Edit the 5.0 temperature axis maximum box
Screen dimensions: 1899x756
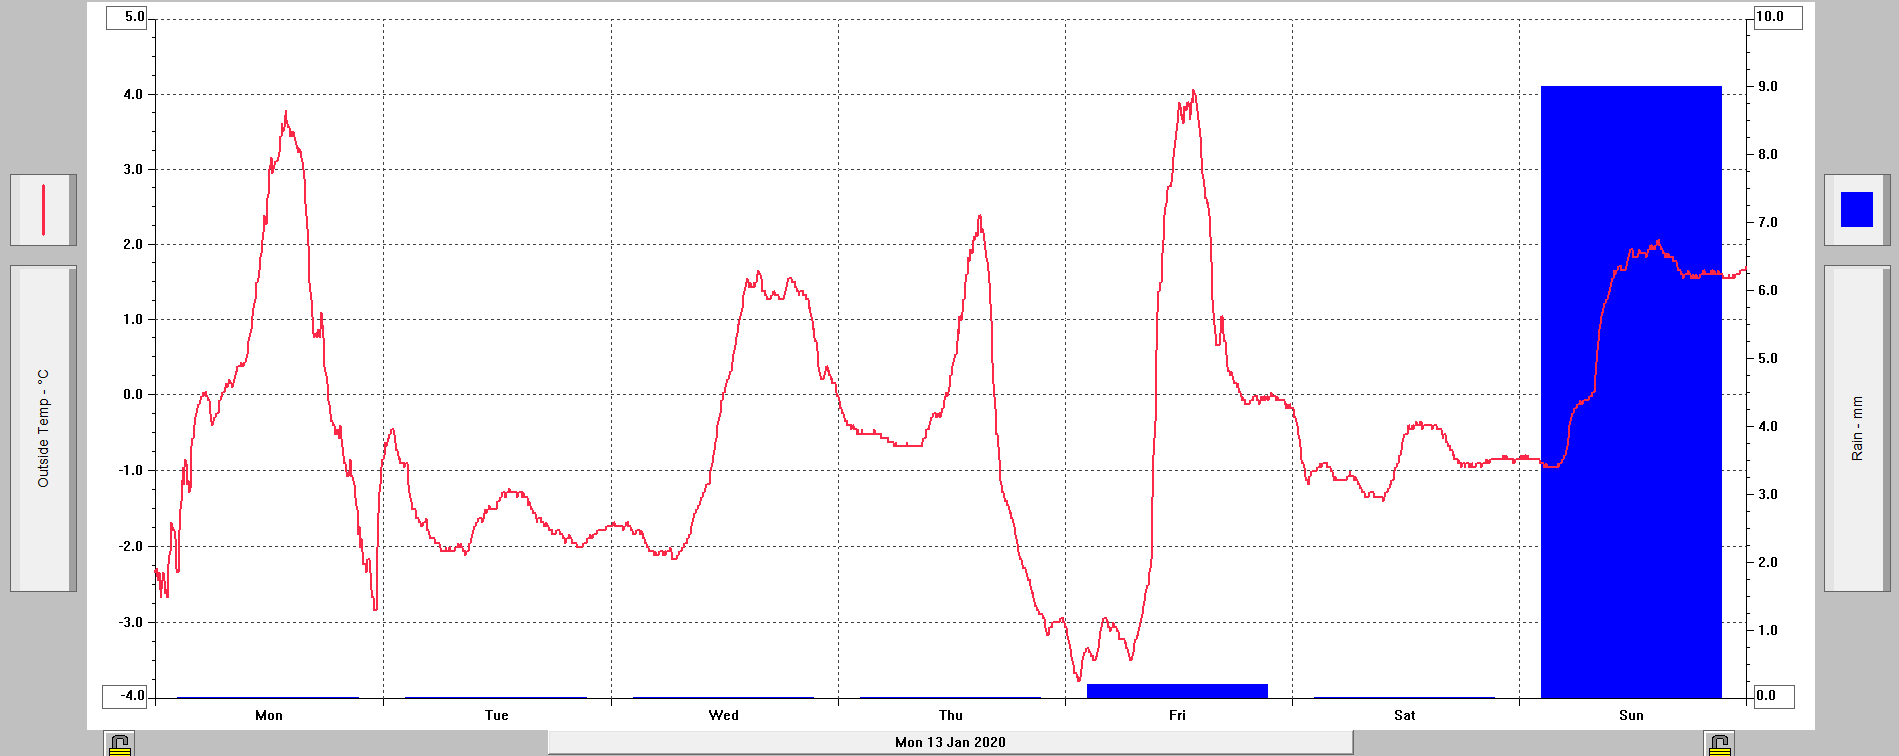(126, 17)
